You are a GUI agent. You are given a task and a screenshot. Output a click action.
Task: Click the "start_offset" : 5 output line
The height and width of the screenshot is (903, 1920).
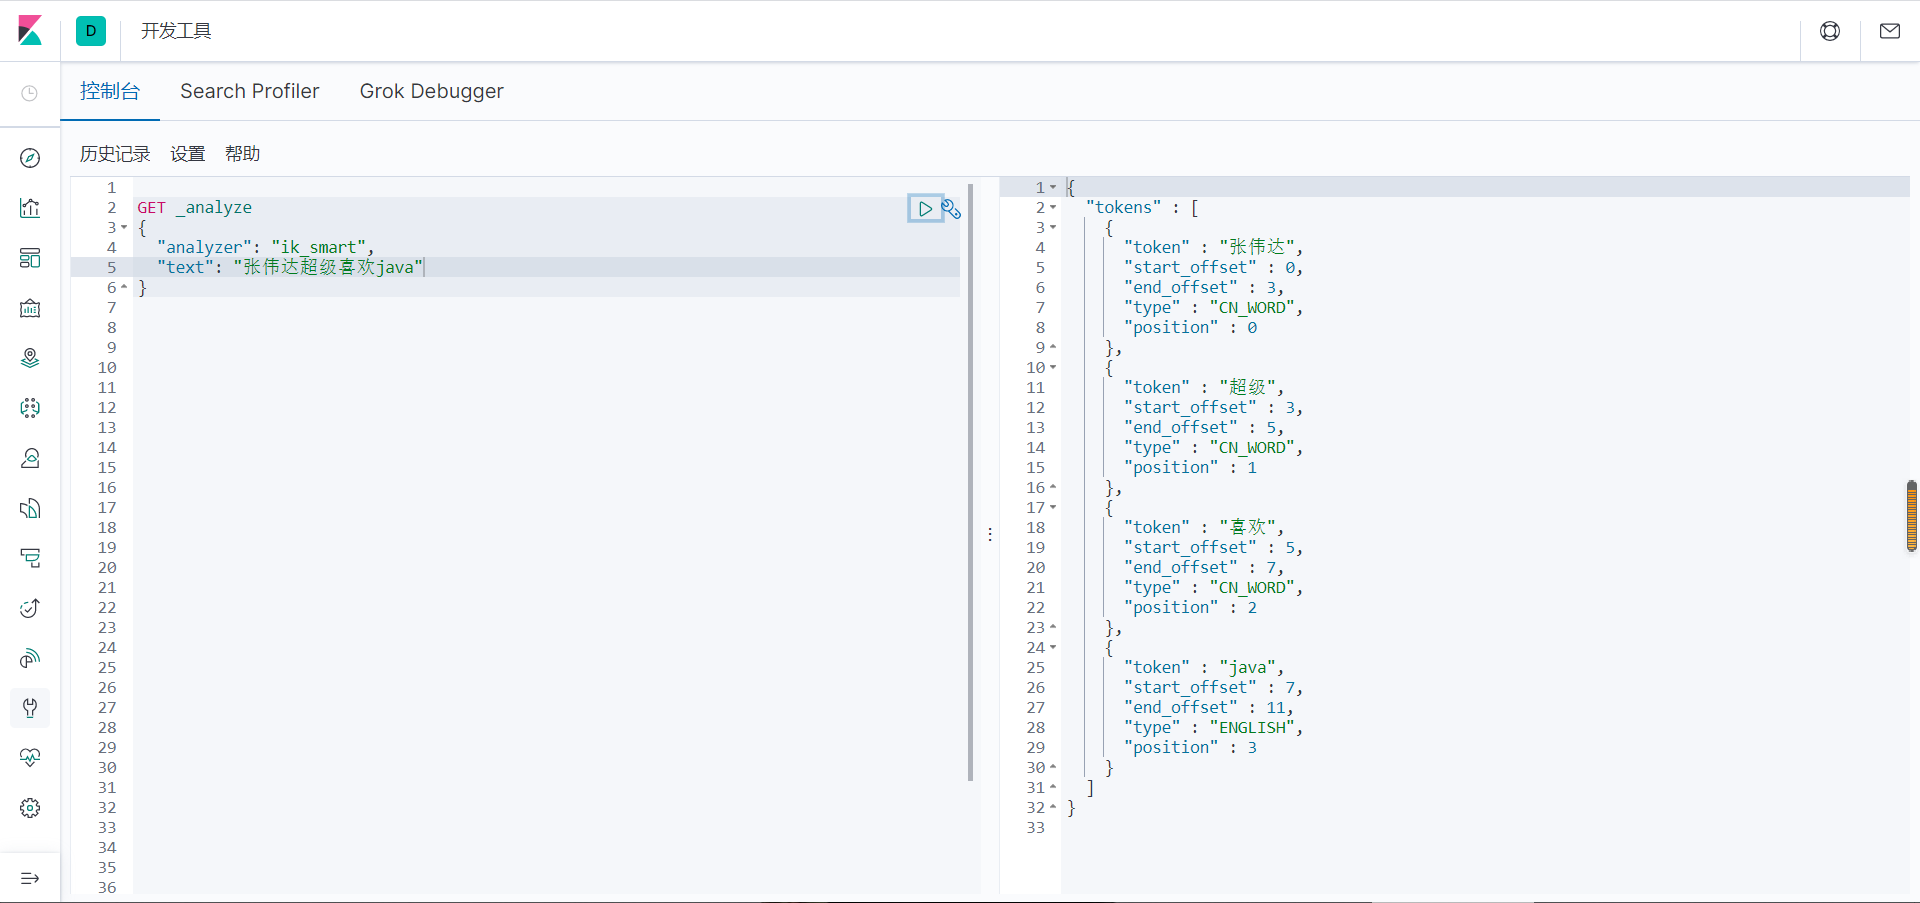1213,548
